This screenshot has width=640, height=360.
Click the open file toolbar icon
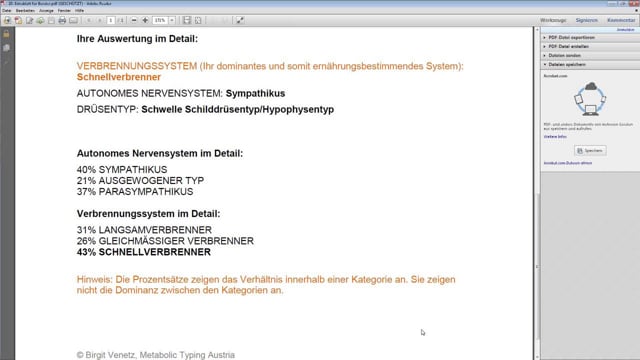click(x=7, y=20)
